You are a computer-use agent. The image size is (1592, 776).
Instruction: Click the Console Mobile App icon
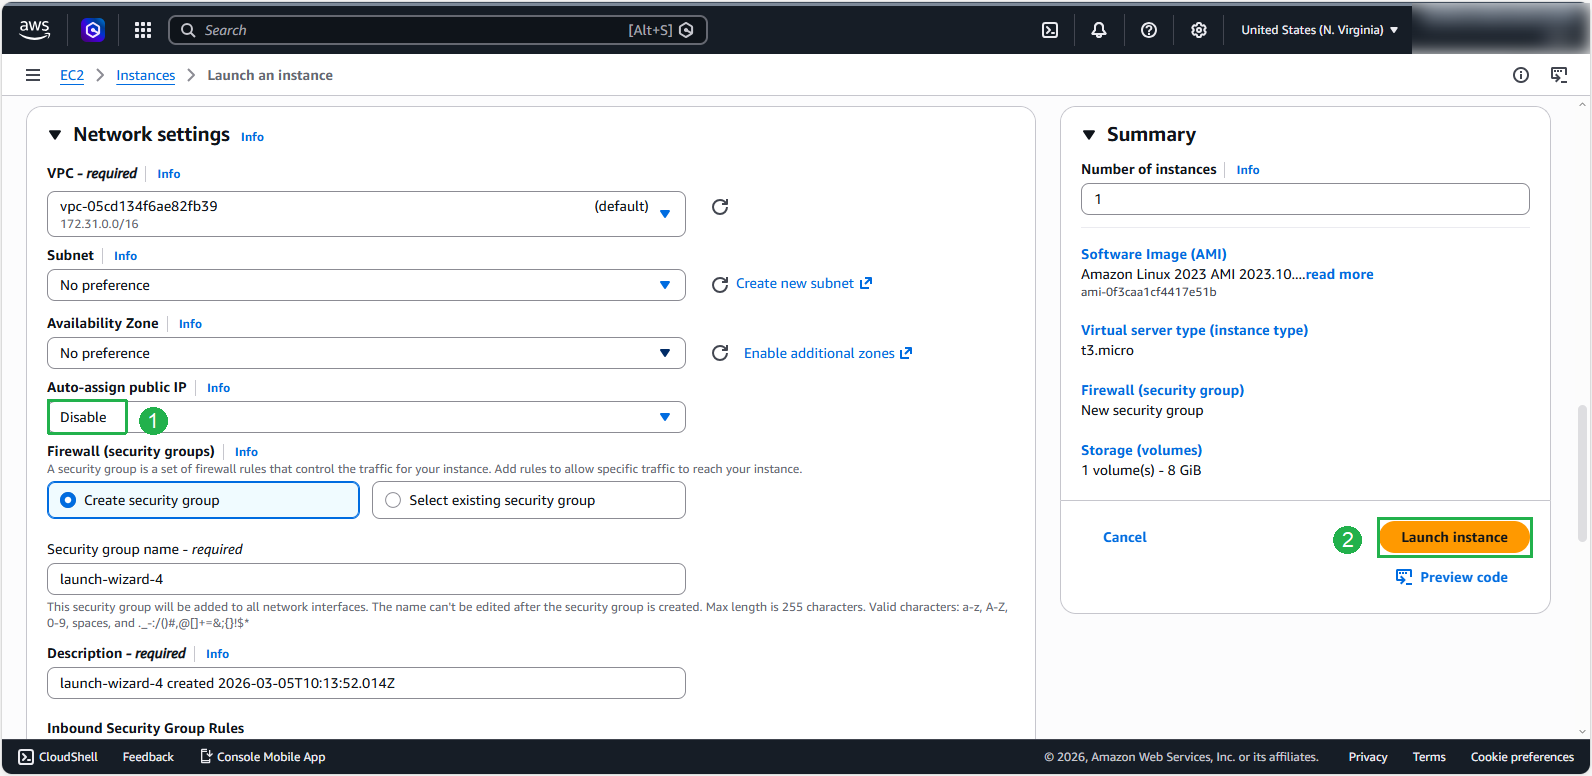(206, 757)
